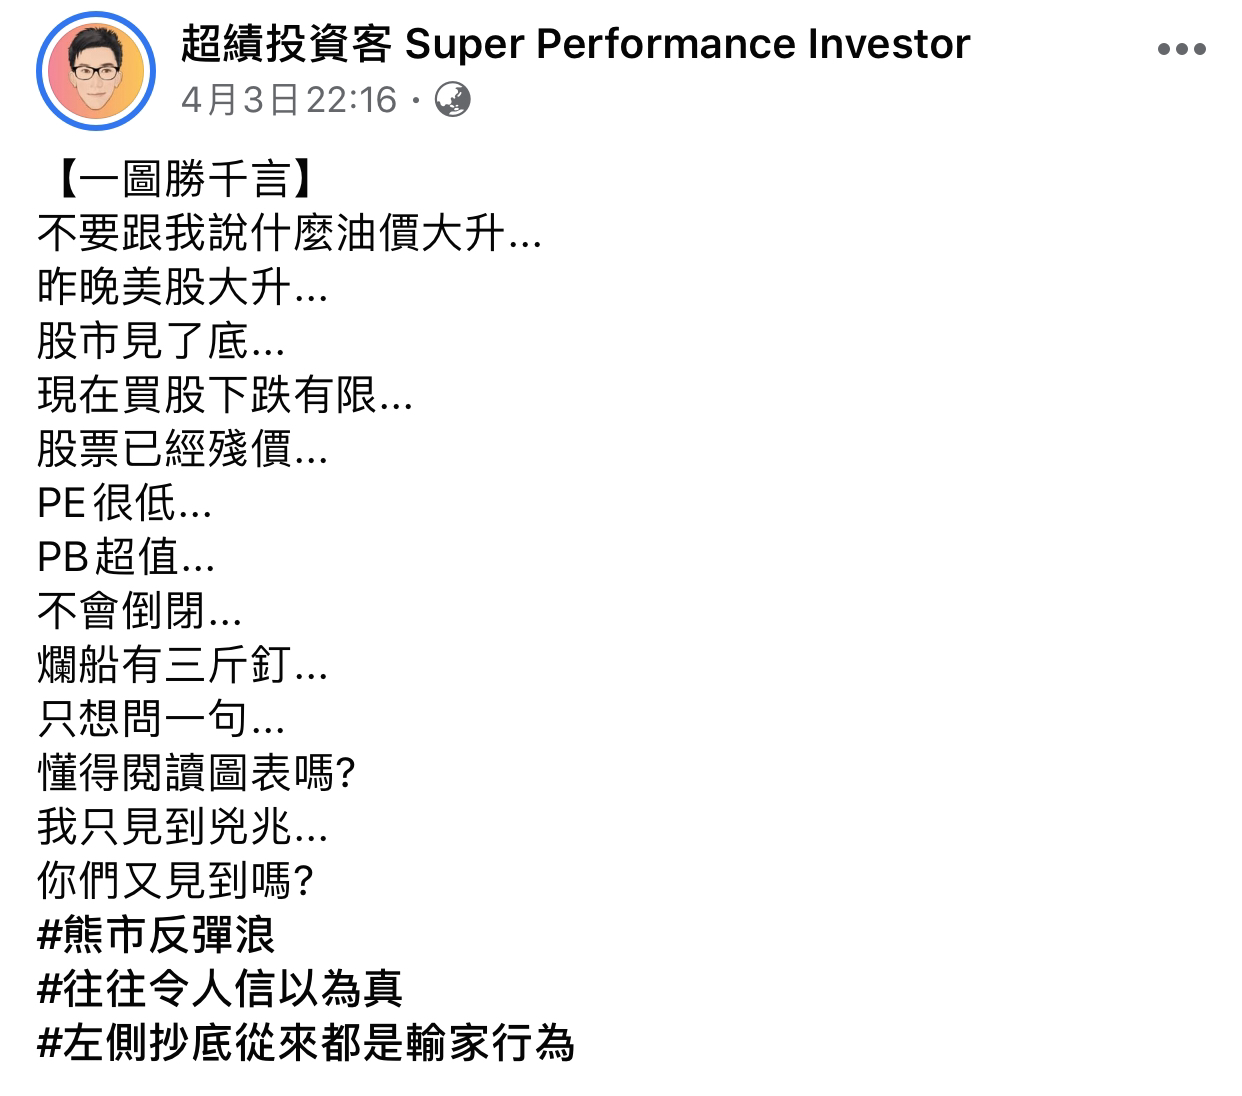The width and height of the screenshot is (1242, 1096).
Task: Open the Super Performance Investor page name
Action: pos(575,44)
